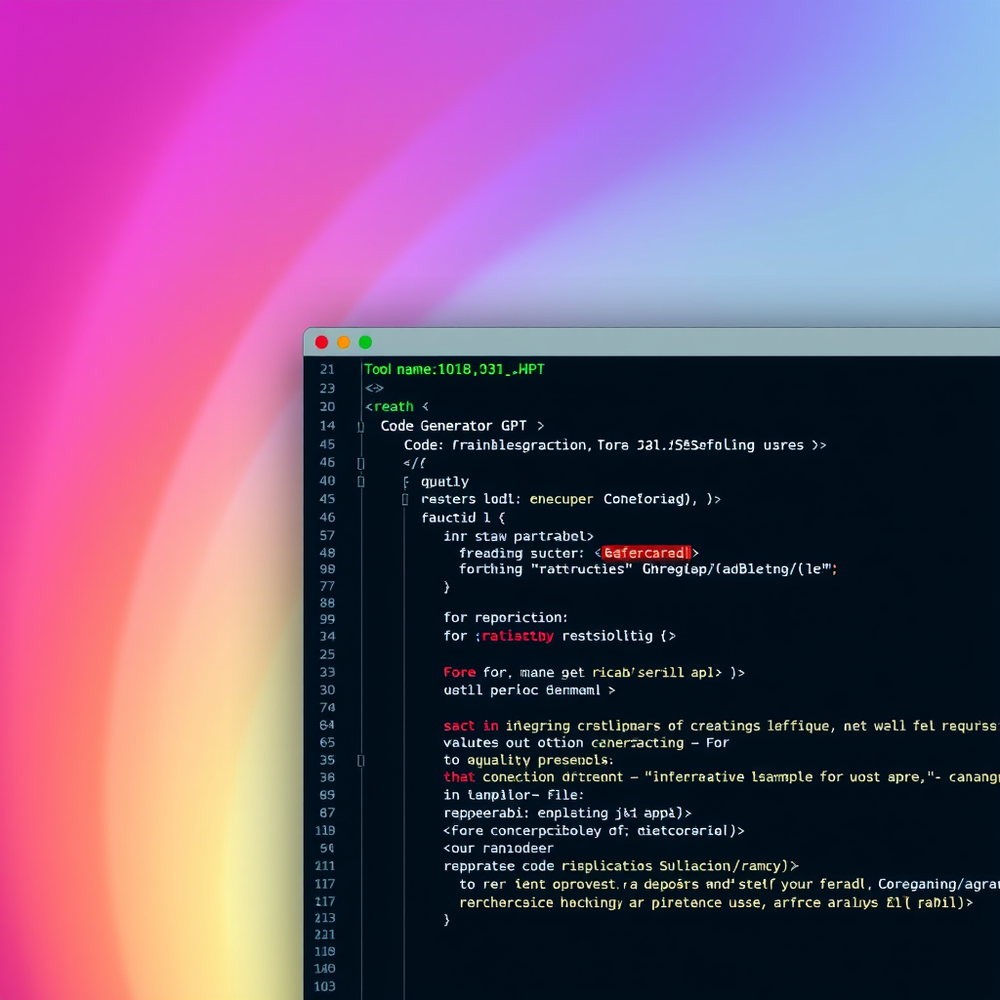Select the '<reath <' tag text
The image size is (1000, 1000).
pyautogui.click(x=397, y=407)
